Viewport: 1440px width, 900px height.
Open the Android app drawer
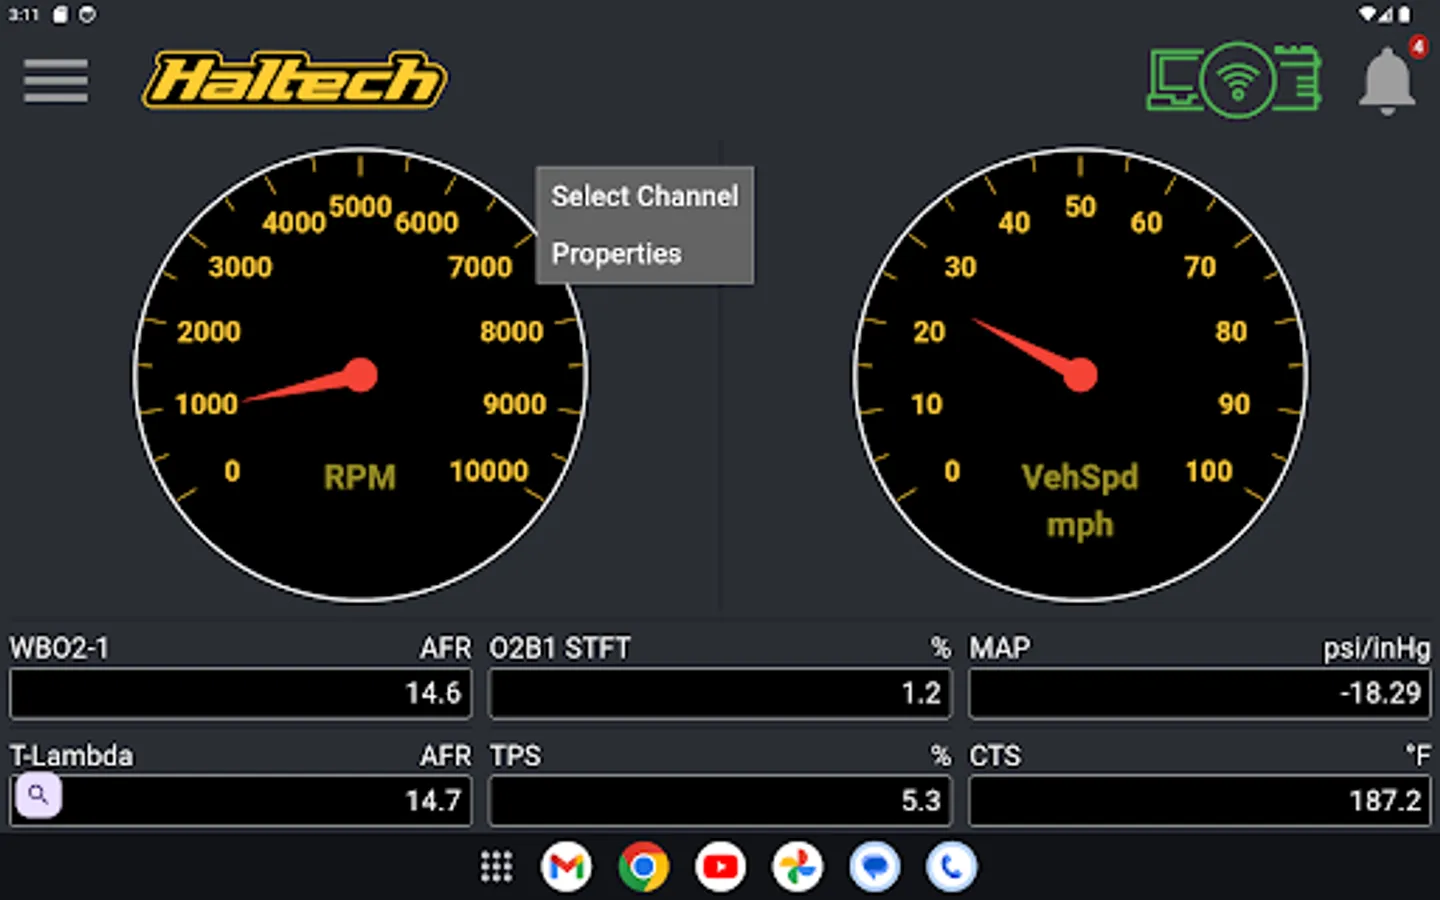(x=496, y=866)
